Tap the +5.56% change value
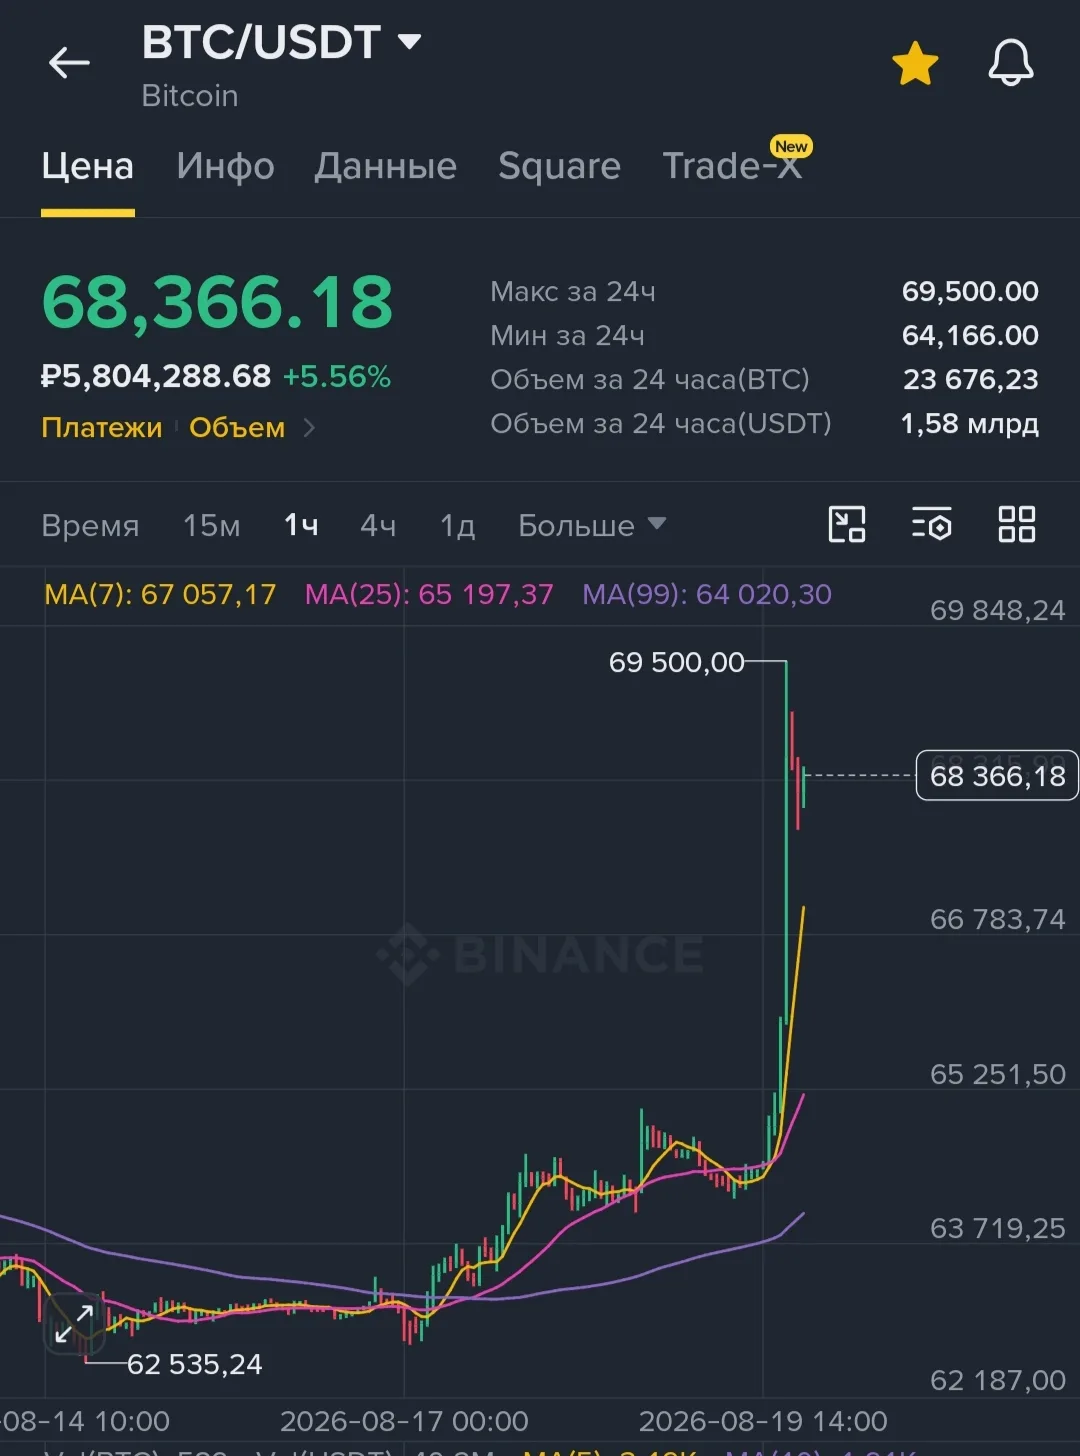Viewport: 1080px width, 1456px height. coord(337,377)
